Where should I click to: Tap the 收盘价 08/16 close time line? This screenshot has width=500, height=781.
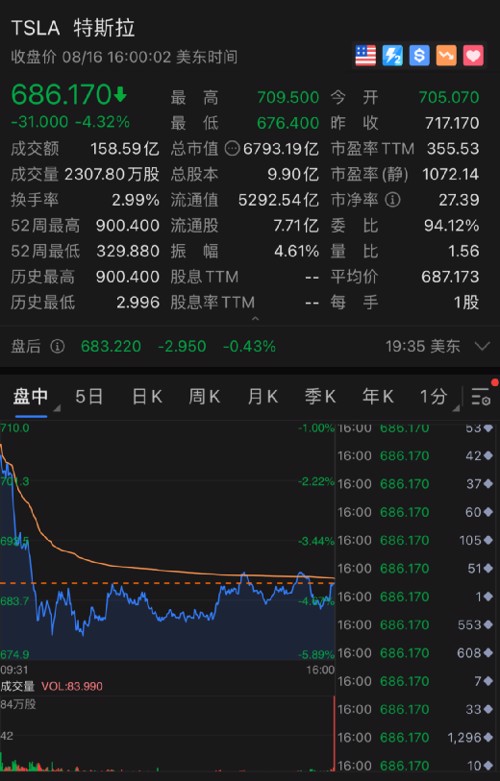coord(124,57)
